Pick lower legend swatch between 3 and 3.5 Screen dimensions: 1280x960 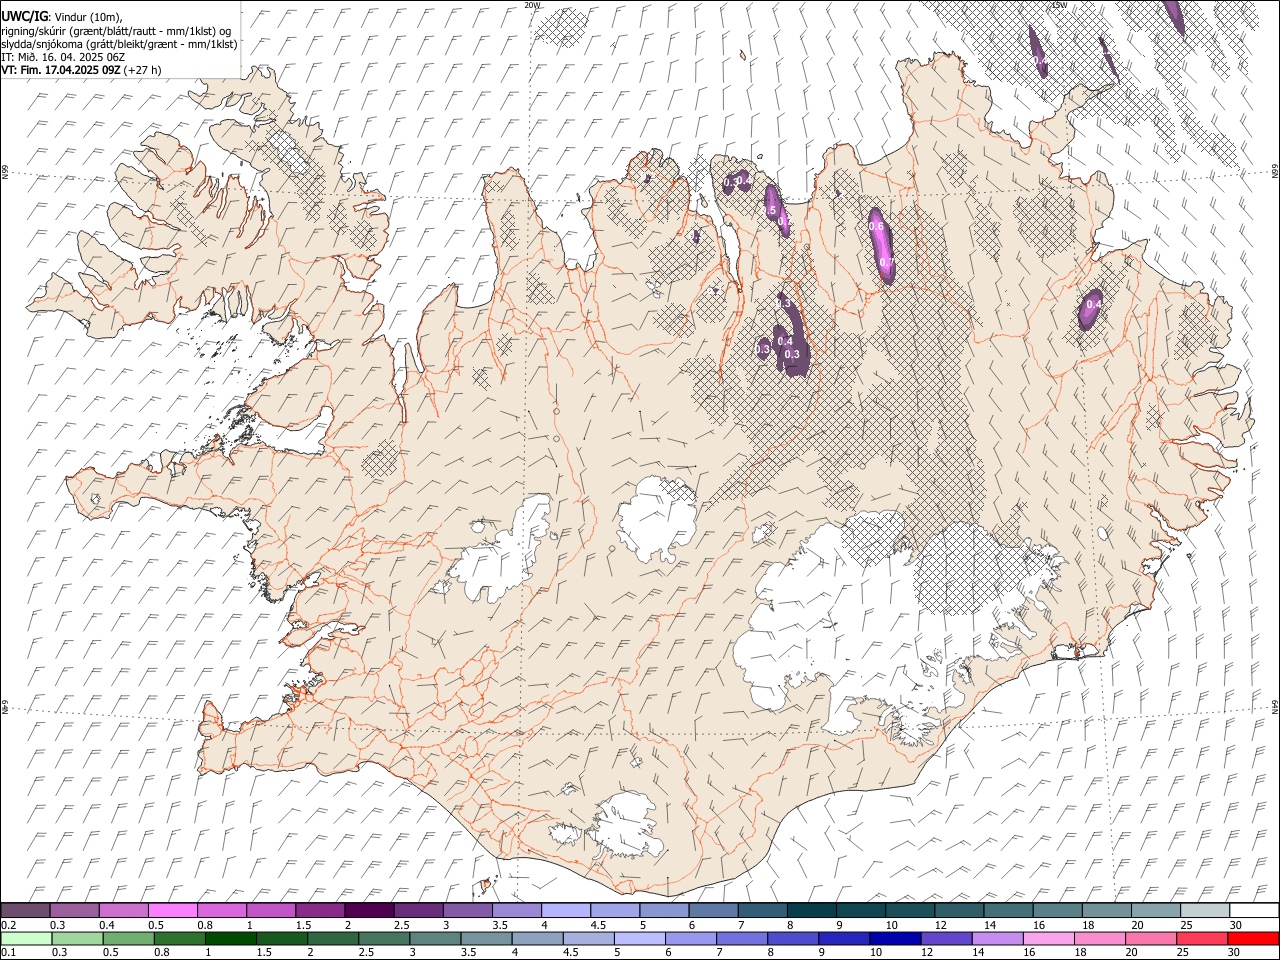point(435,939)
